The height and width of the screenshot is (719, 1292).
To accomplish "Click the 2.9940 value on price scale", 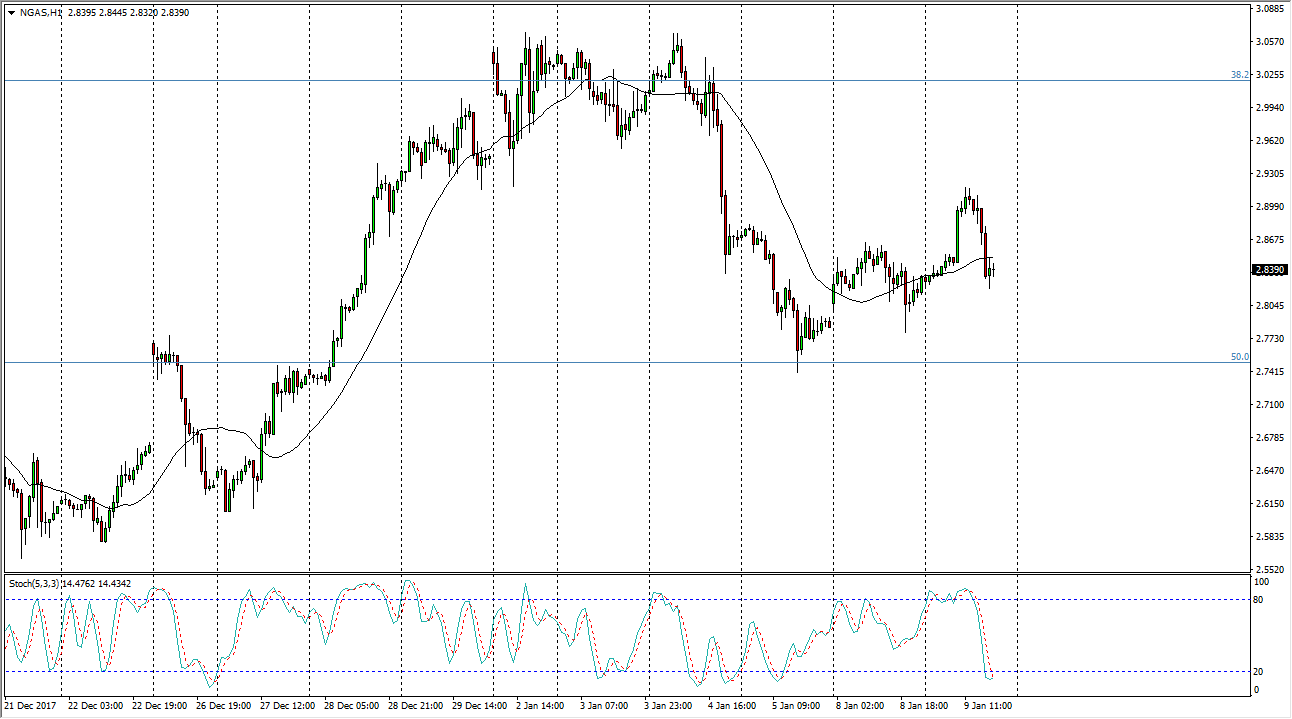I will tap(1271, 108).
